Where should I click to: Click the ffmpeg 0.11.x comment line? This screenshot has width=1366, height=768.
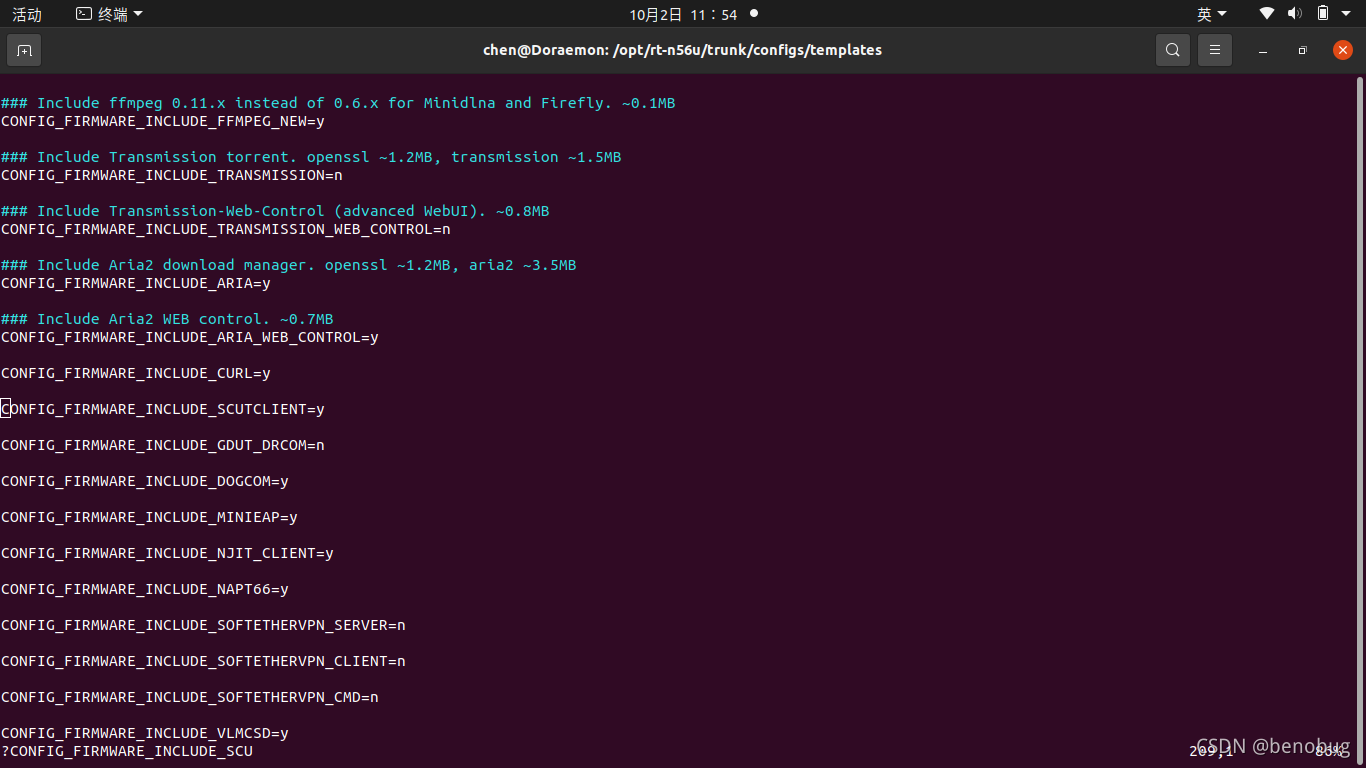coord(338,103)
